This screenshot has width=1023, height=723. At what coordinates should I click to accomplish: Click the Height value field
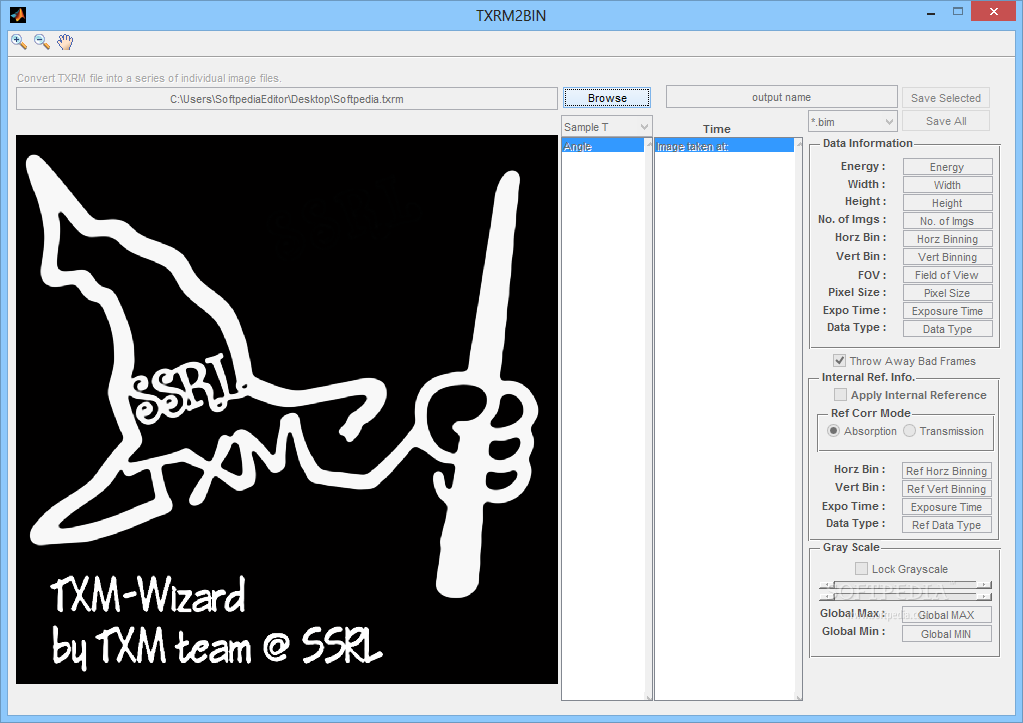(x=947, y=203)
